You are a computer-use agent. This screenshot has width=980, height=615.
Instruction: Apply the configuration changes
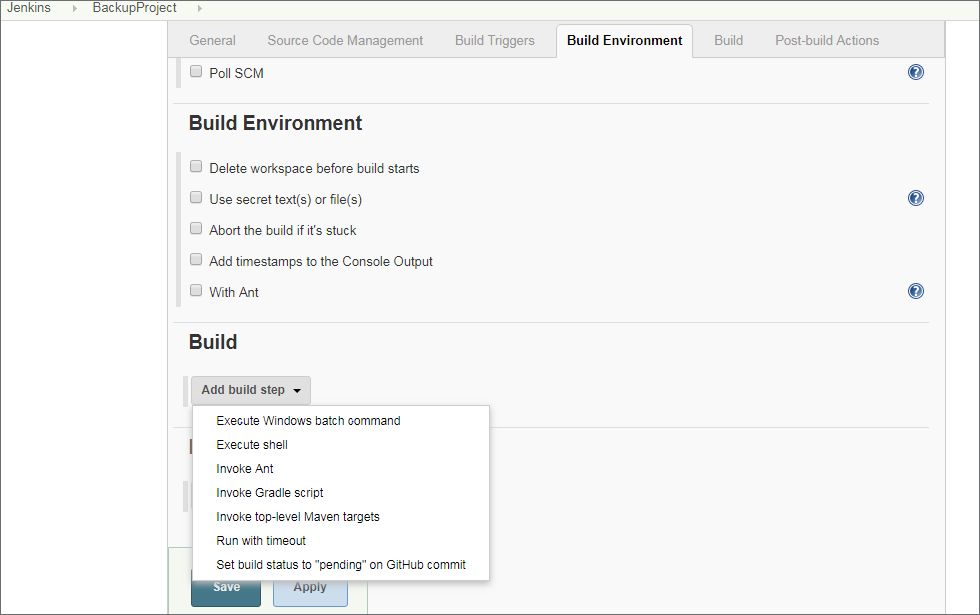click(x=309, y=588)
